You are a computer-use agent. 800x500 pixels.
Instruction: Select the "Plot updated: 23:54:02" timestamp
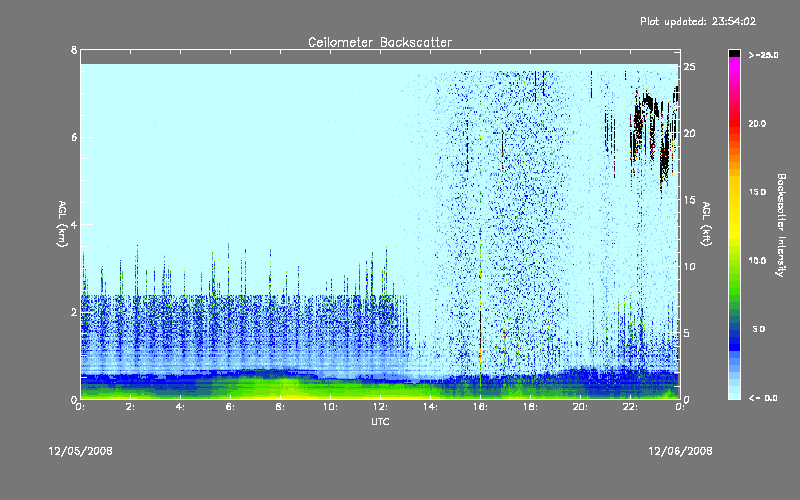tap(698, 21)
